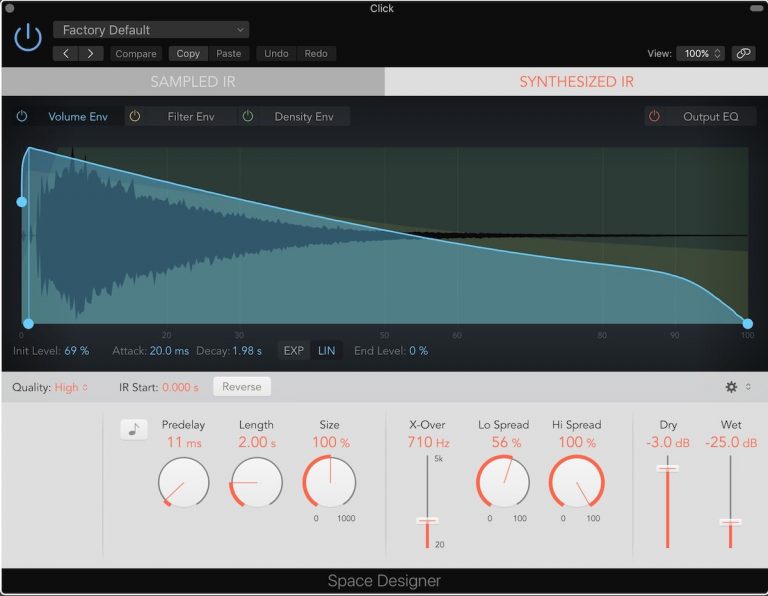Enable the Filter Env power toggle

[135, 117]
